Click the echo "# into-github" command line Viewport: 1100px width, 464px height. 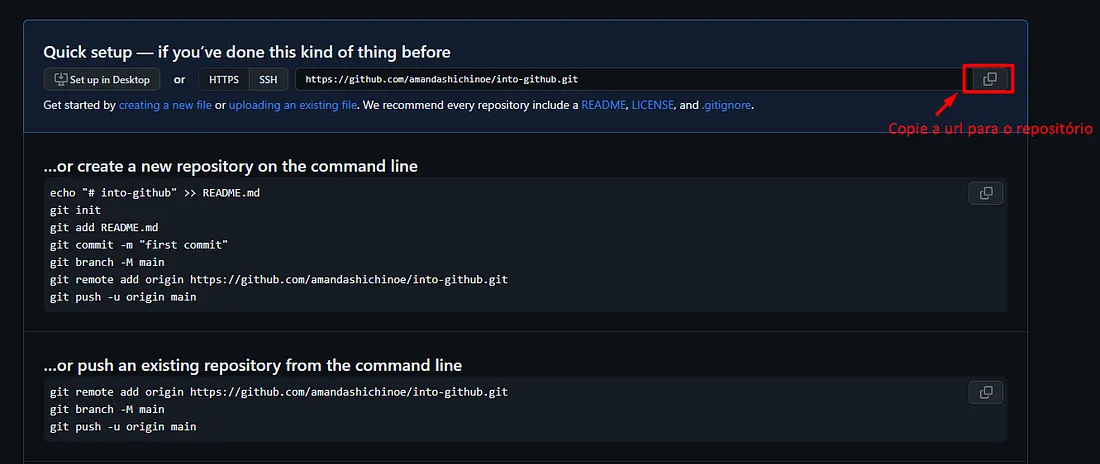[x=154, y=193]
